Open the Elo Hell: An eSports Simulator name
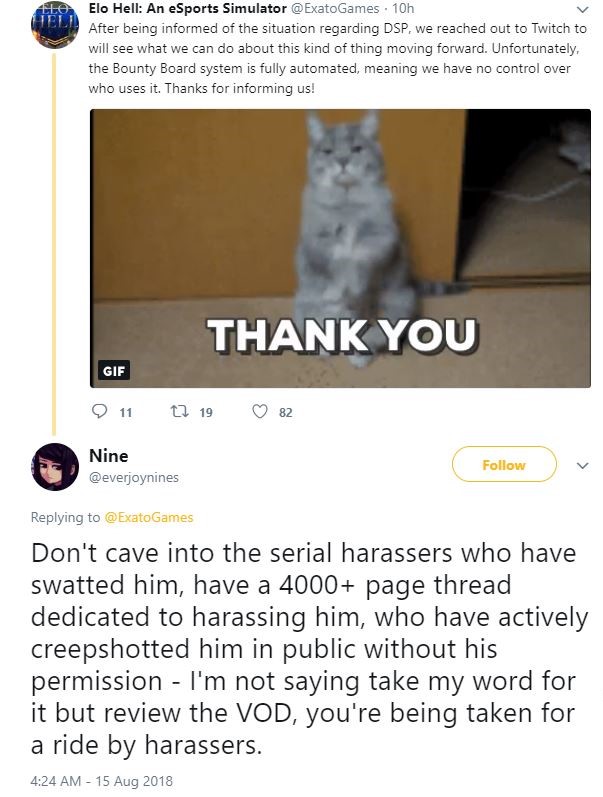The height and width of the screenshot is (797, 603). [x=188, y=9]
